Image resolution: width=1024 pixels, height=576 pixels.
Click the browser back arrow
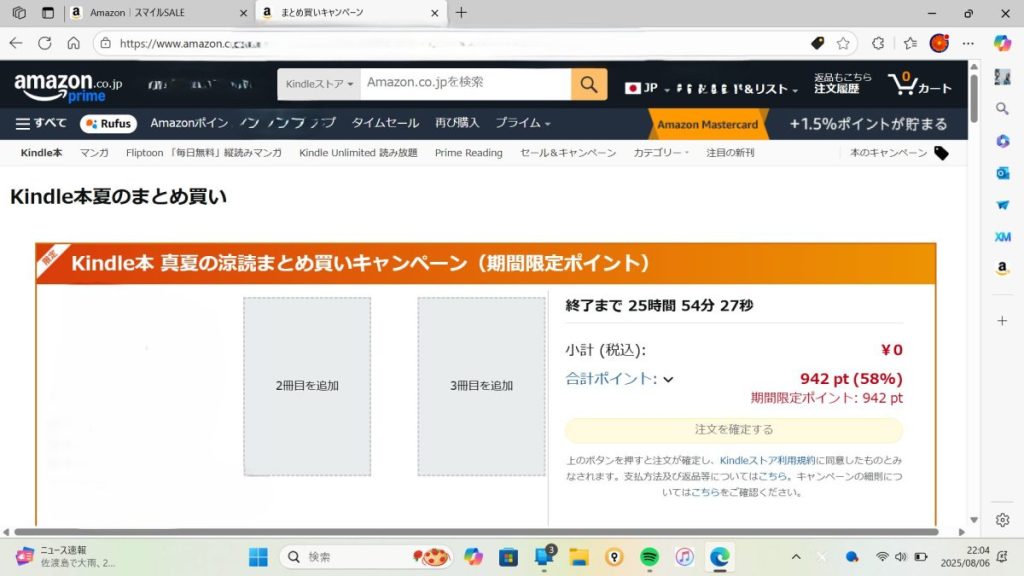point(16,43)
